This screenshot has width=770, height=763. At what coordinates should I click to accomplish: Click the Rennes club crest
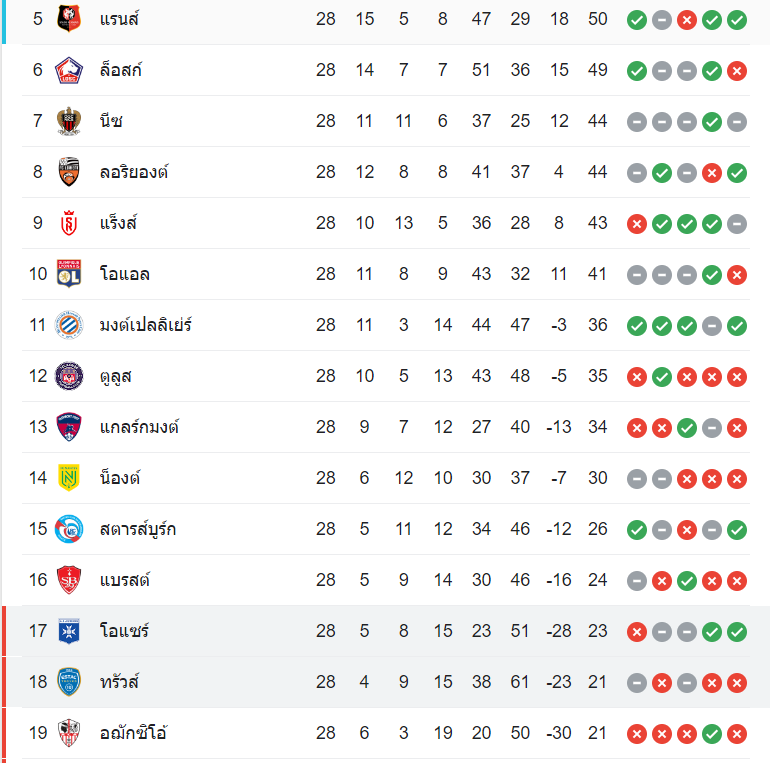69,19
